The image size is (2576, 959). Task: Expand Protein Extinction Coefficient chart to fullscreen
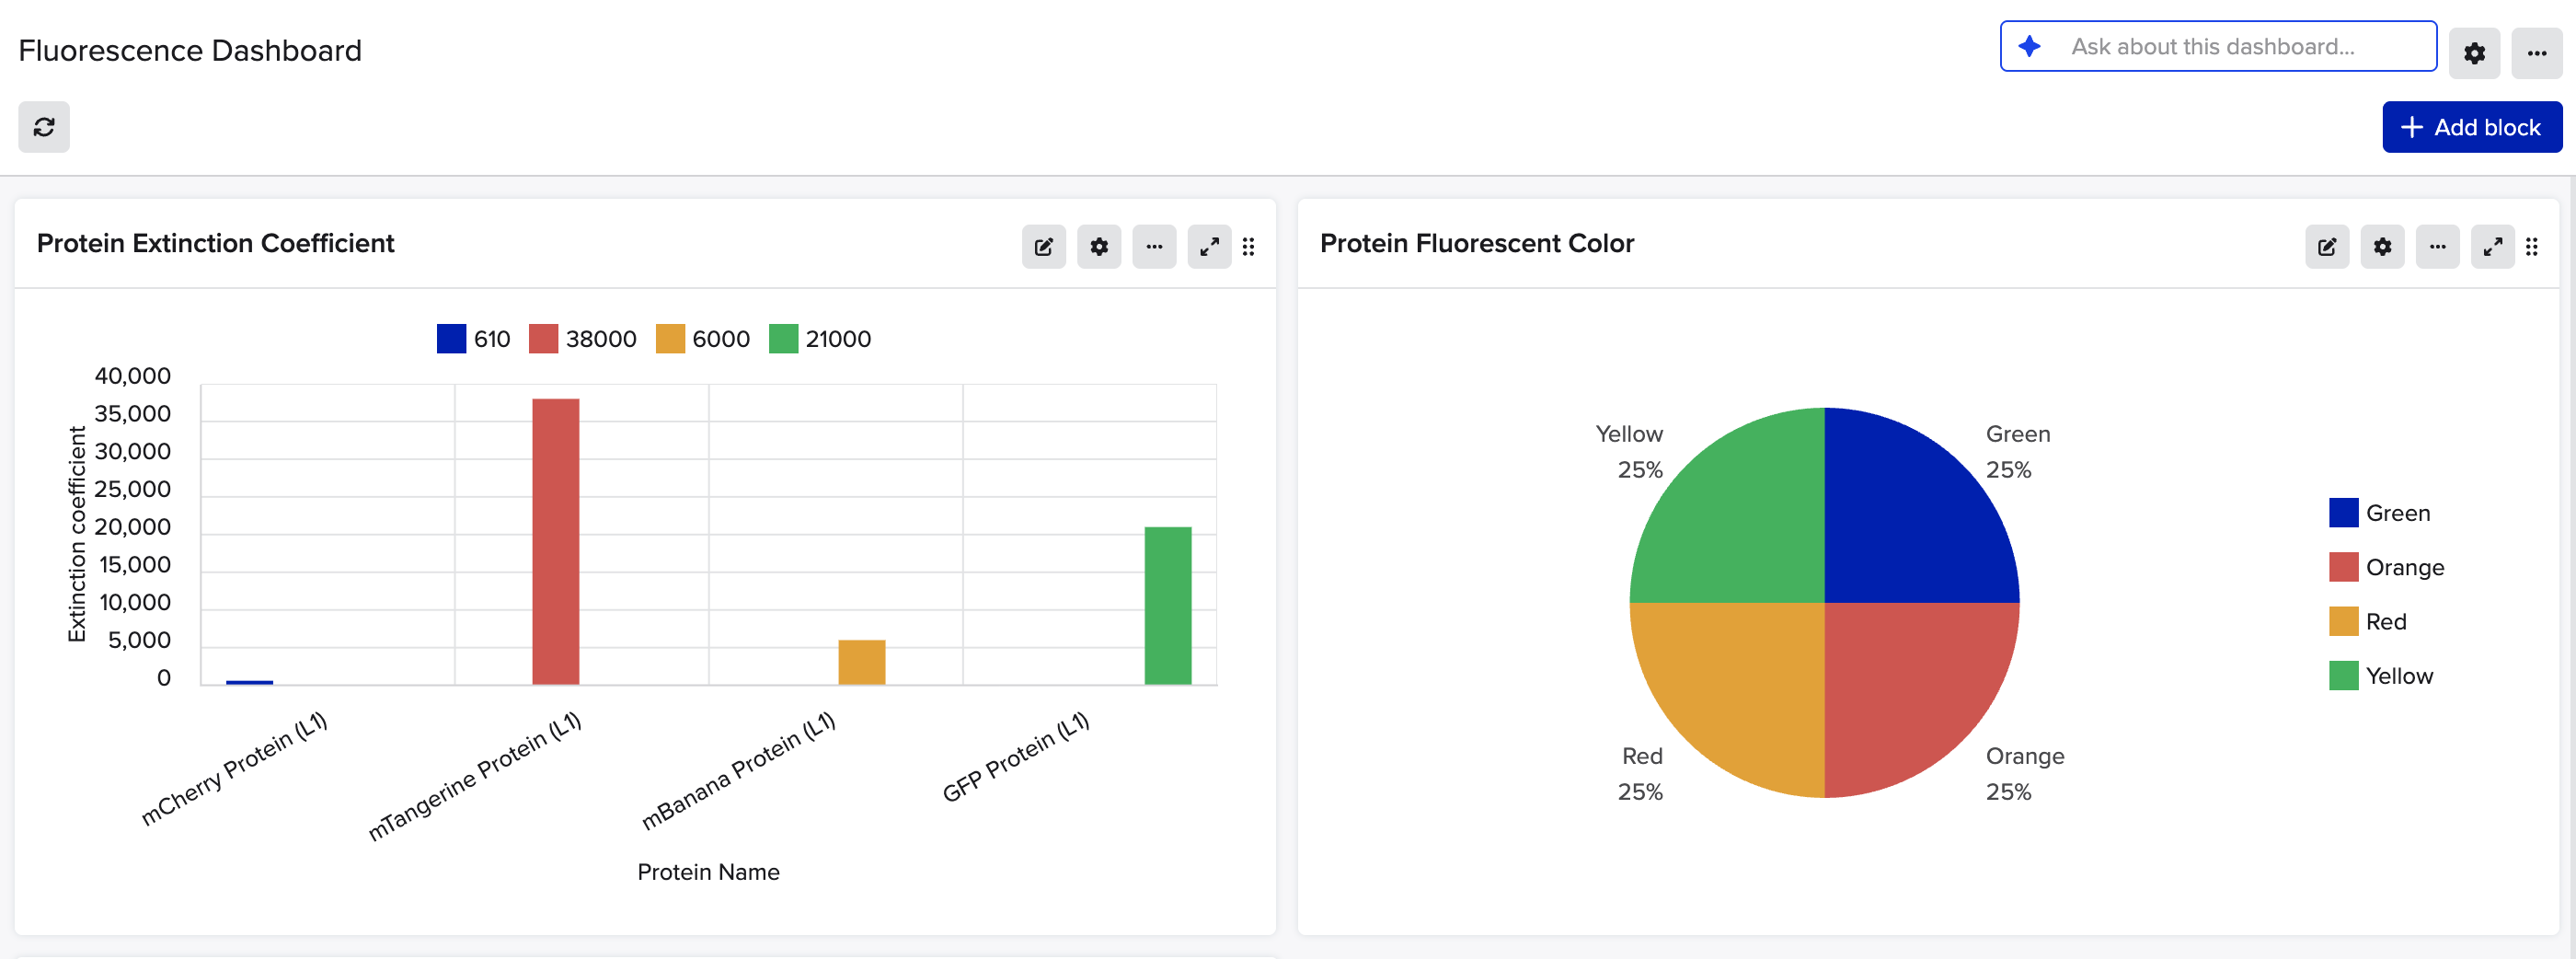[x=1208, y=247]
